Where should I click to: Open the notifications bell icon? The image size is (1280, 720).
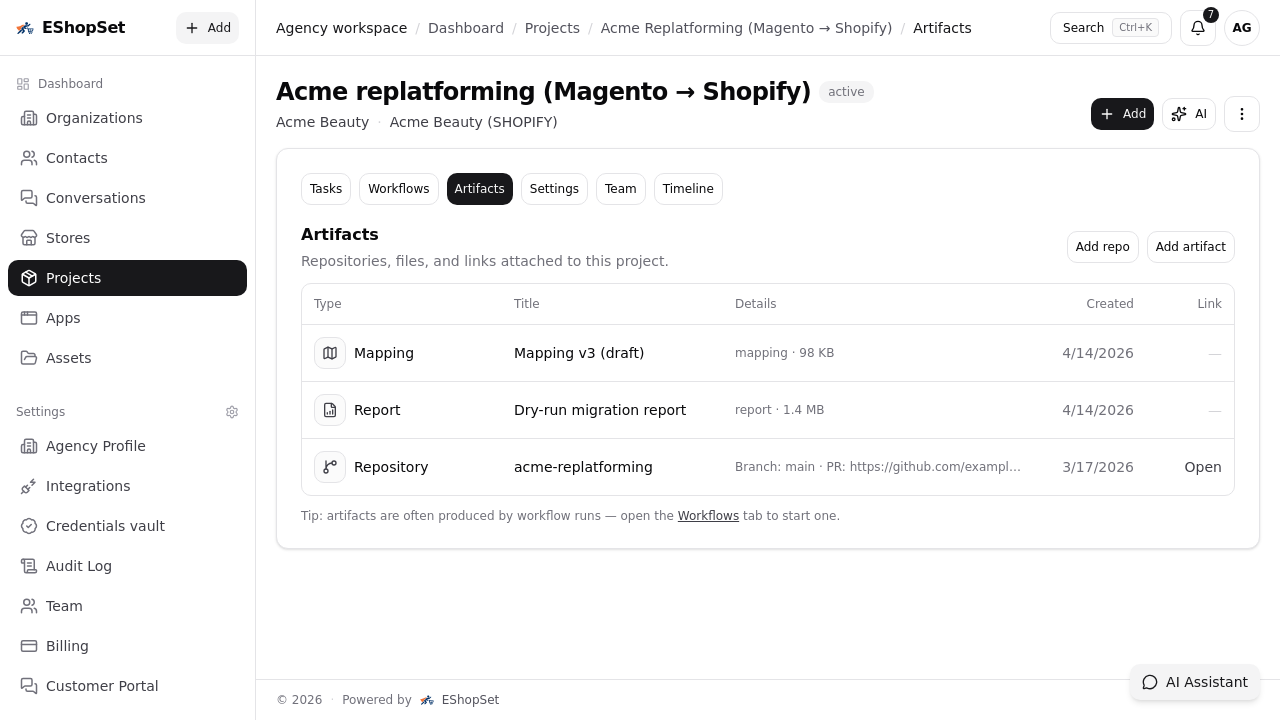[x=1197, y=28]
